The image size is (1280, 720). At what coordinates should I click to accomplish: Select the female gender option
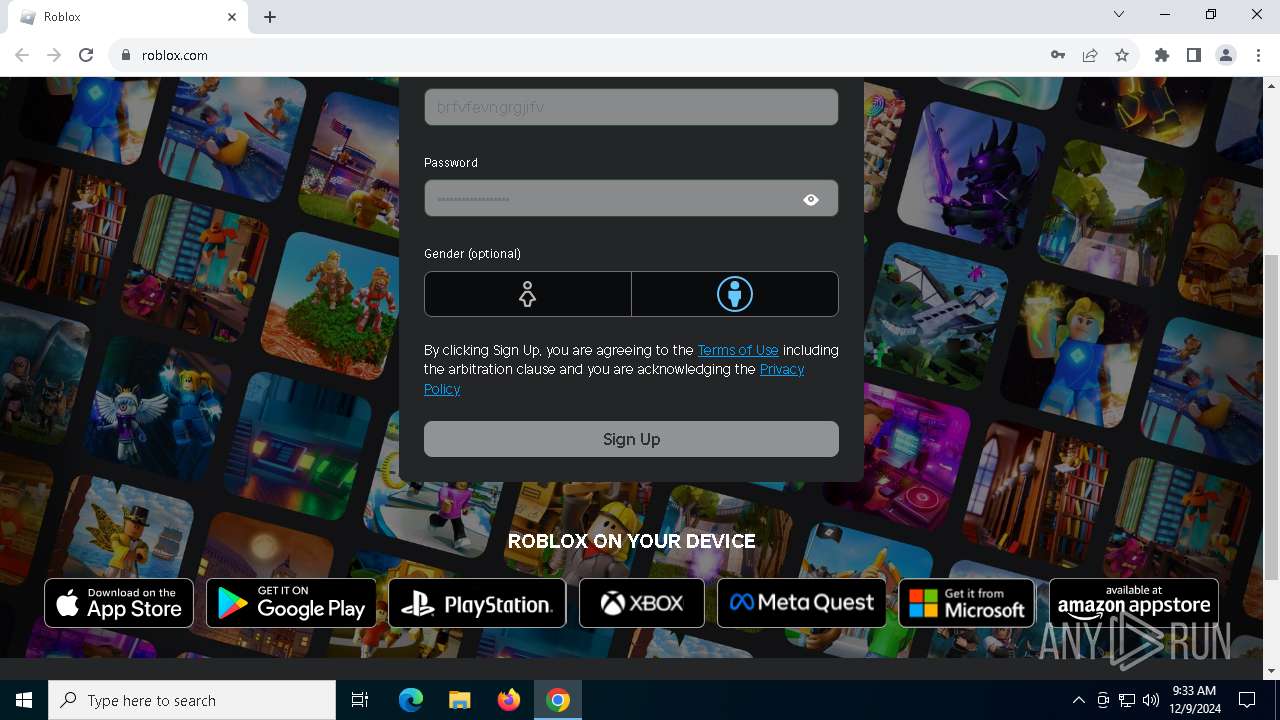(x=528, y=294)
